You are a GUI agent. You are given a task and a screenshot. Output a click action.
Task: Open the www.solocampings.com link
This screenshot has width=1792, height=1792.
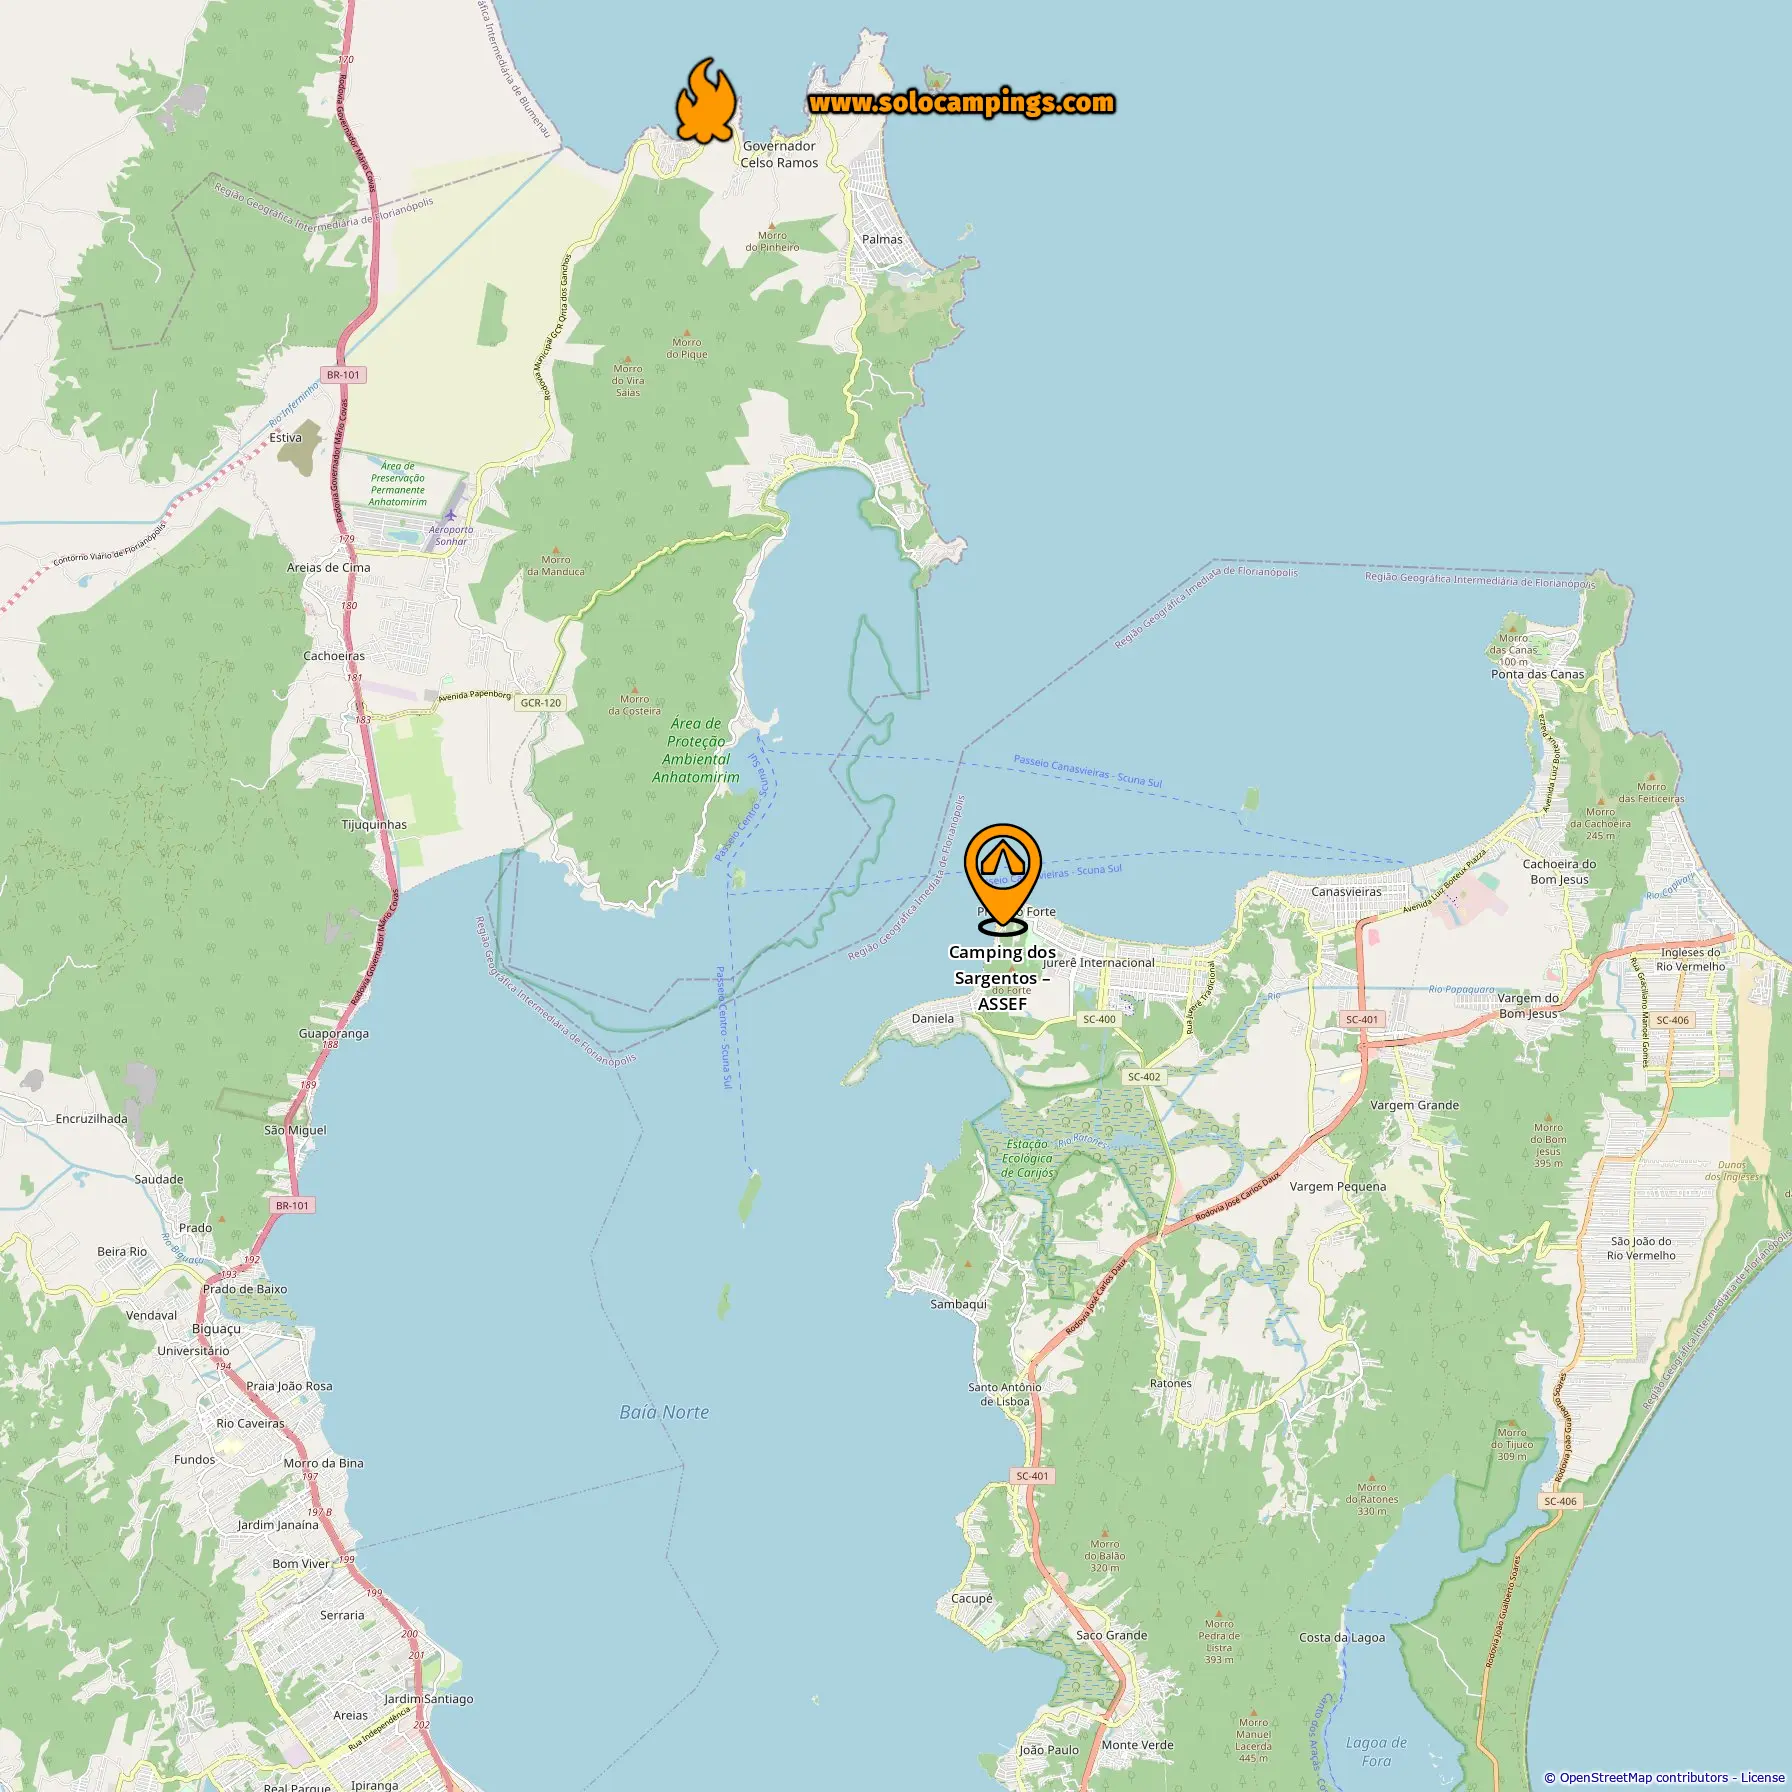(x=961, y=102)
